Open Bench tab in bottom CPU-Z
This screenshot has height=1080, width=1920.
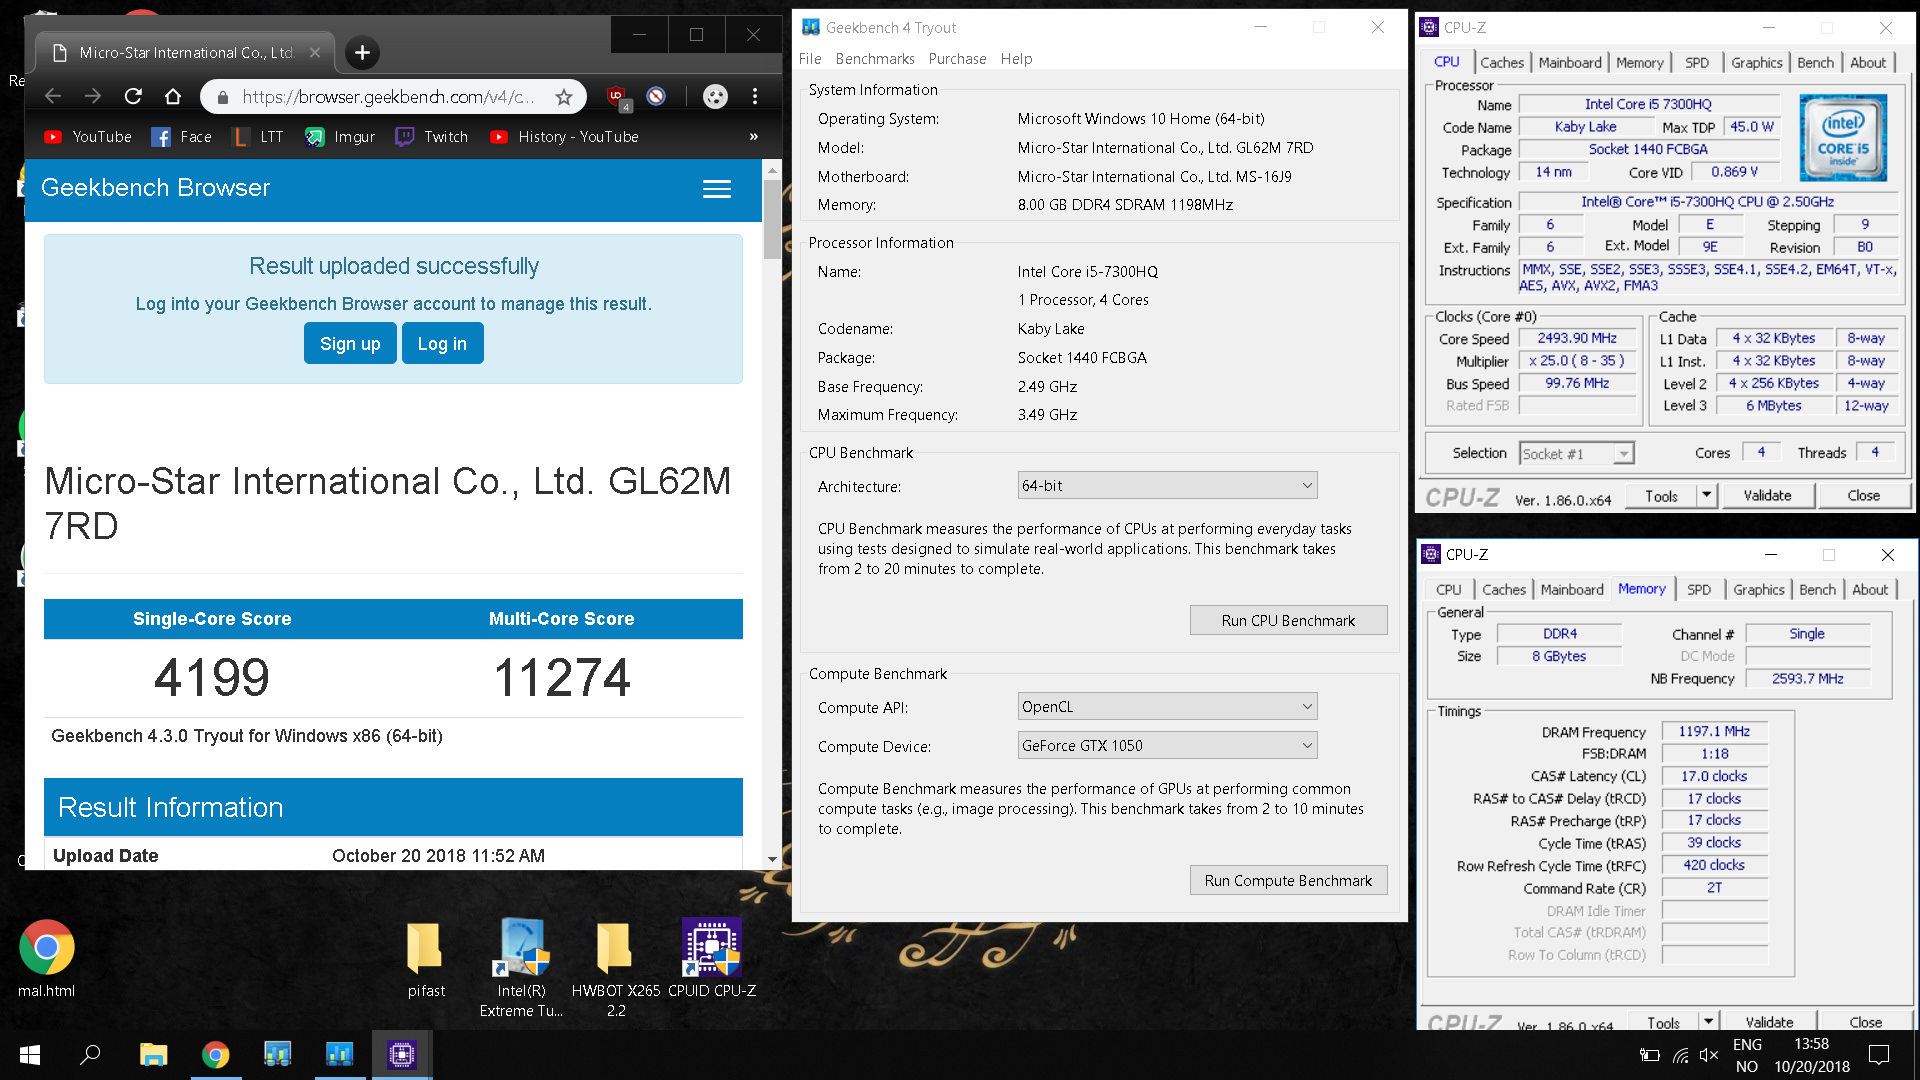(1818, 590)
